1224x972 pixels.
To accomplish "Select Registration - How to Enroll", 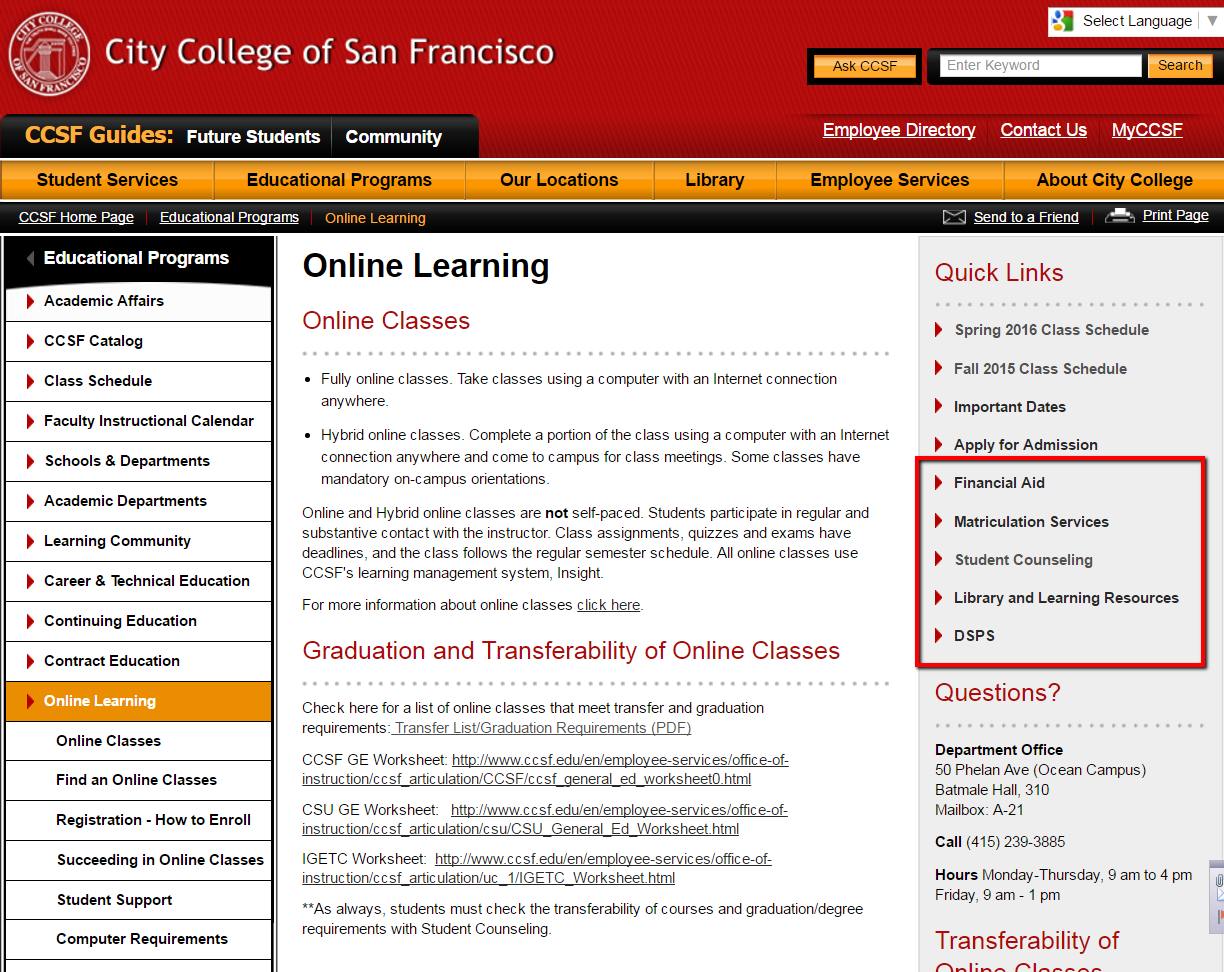I will 153,820.
